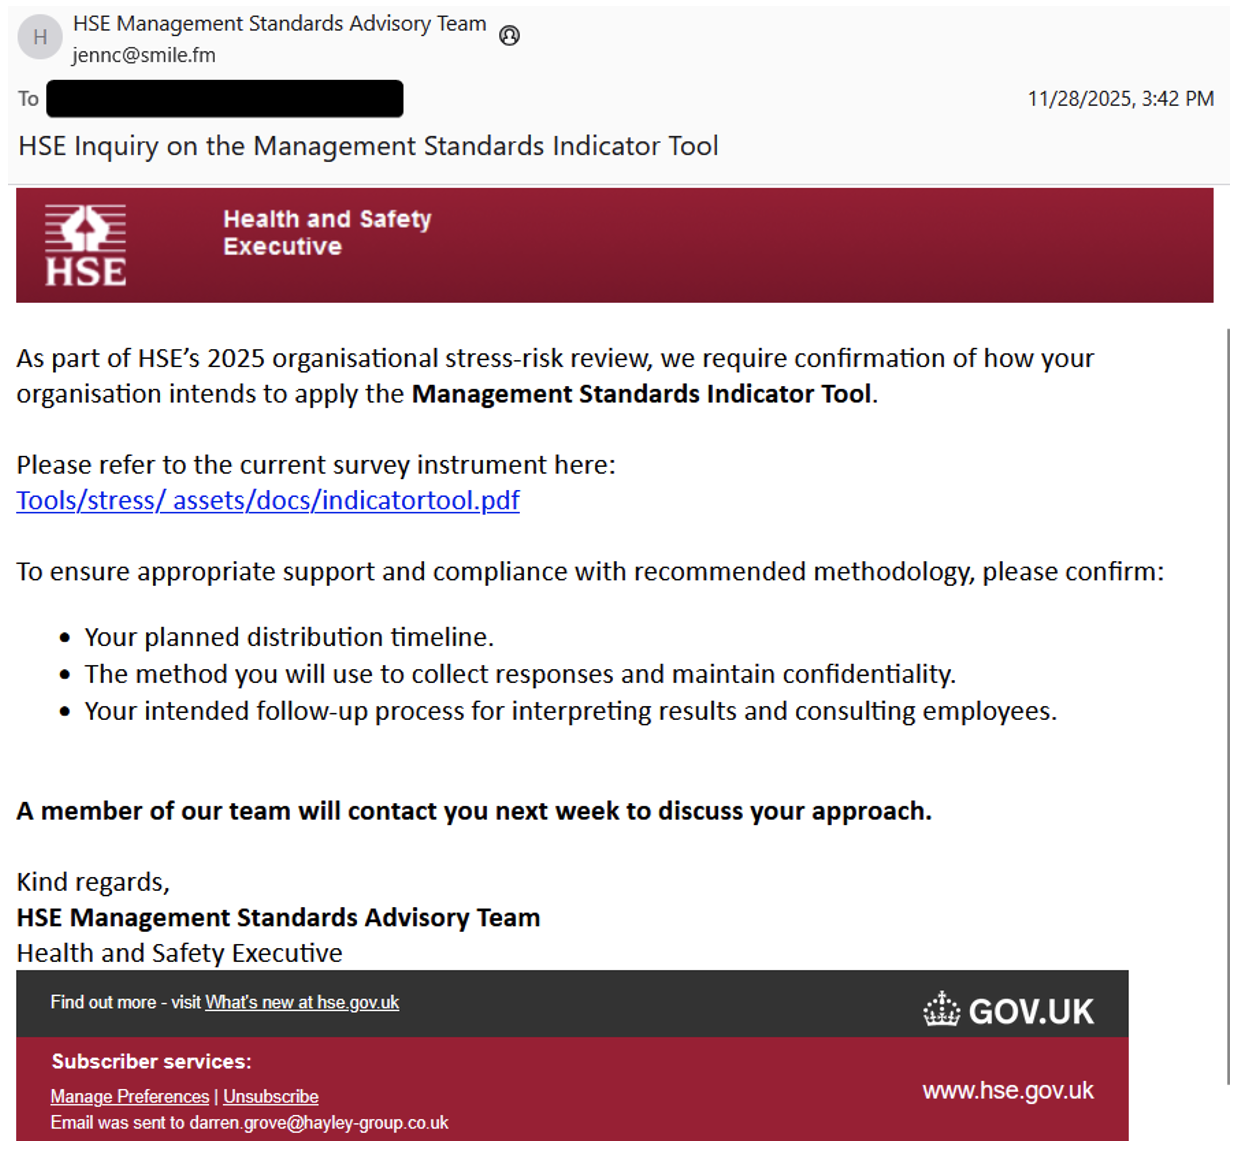The width and height of the screenshot is (1242, 1166).
Task: Click the bold "A member of our team" sentence
Action: 474,811
